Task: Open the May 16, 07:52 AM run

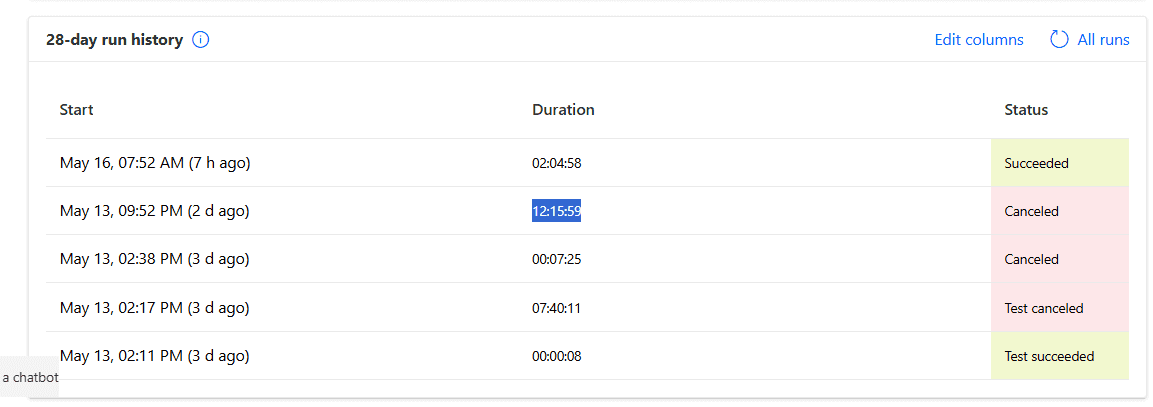Action: [155, 163]
